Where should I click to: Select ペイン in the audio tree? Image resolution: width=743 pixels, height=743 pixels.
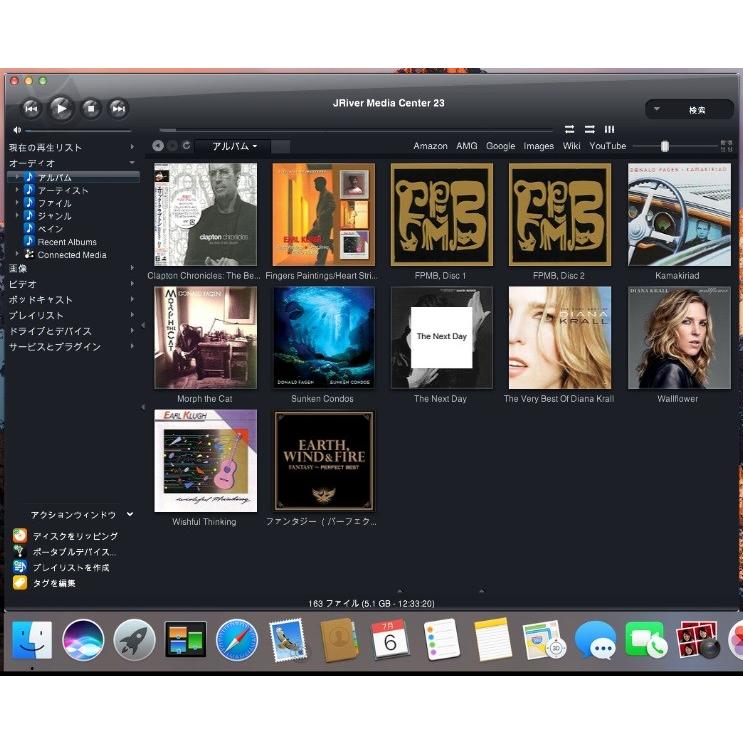(x=50, y=229)
